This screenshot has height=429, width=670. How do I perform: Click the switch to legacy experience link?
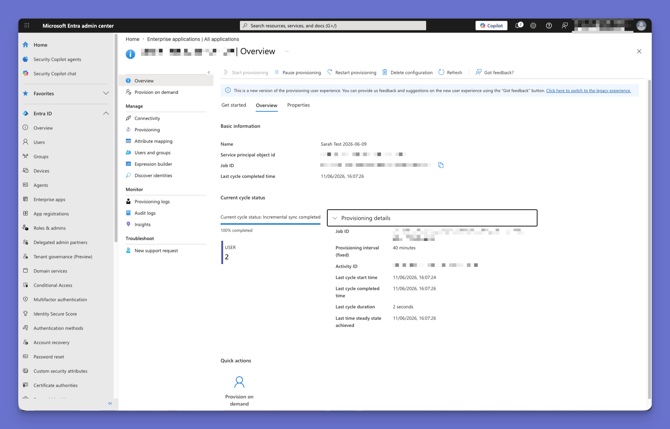coord(588,91)
